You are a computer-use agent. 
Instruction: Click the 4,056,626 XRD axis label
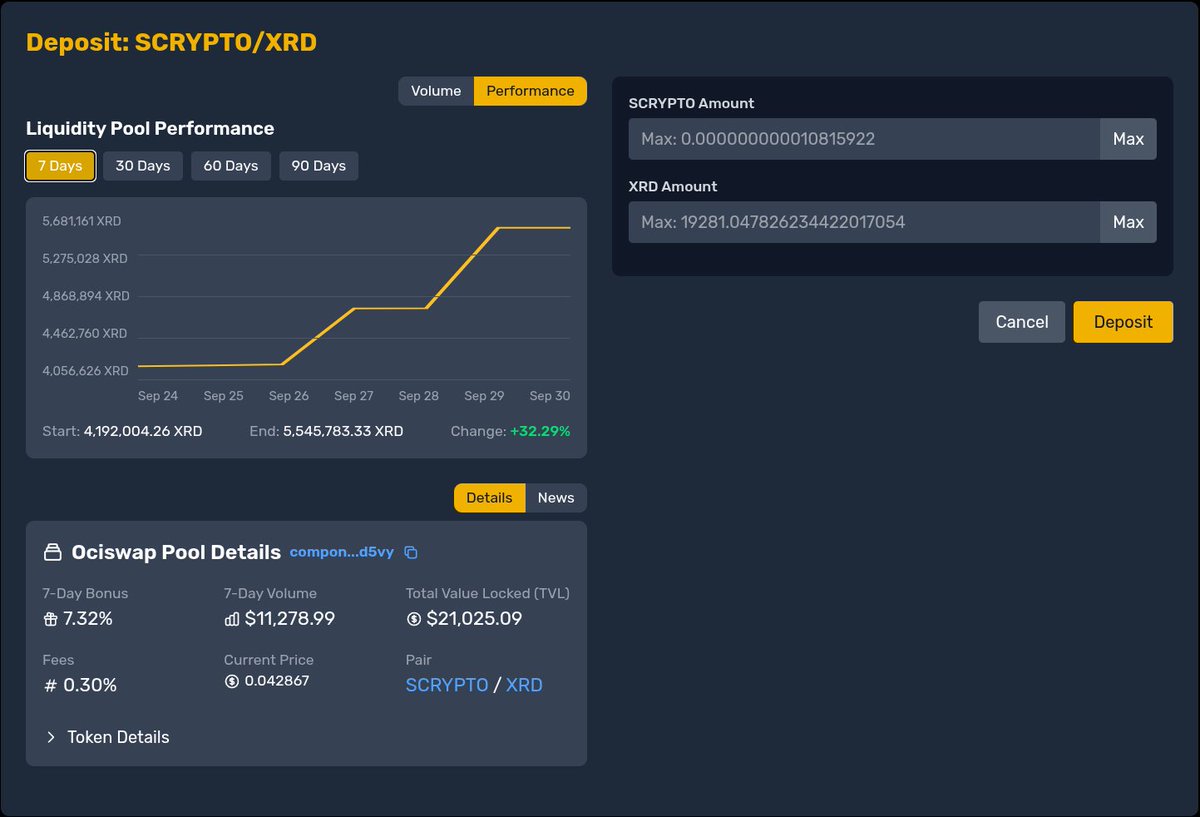(85, 371)
